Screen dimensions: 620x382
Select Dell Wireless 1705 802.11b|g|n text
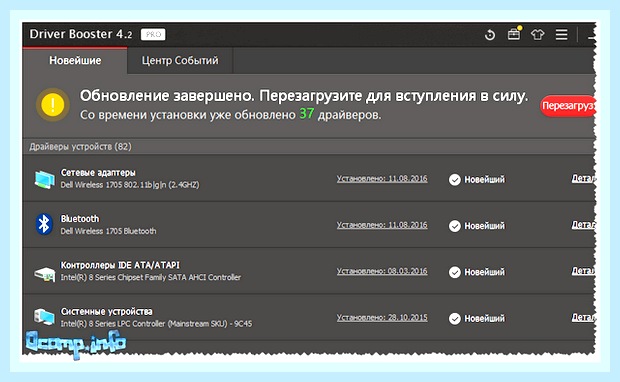(130, 185)
